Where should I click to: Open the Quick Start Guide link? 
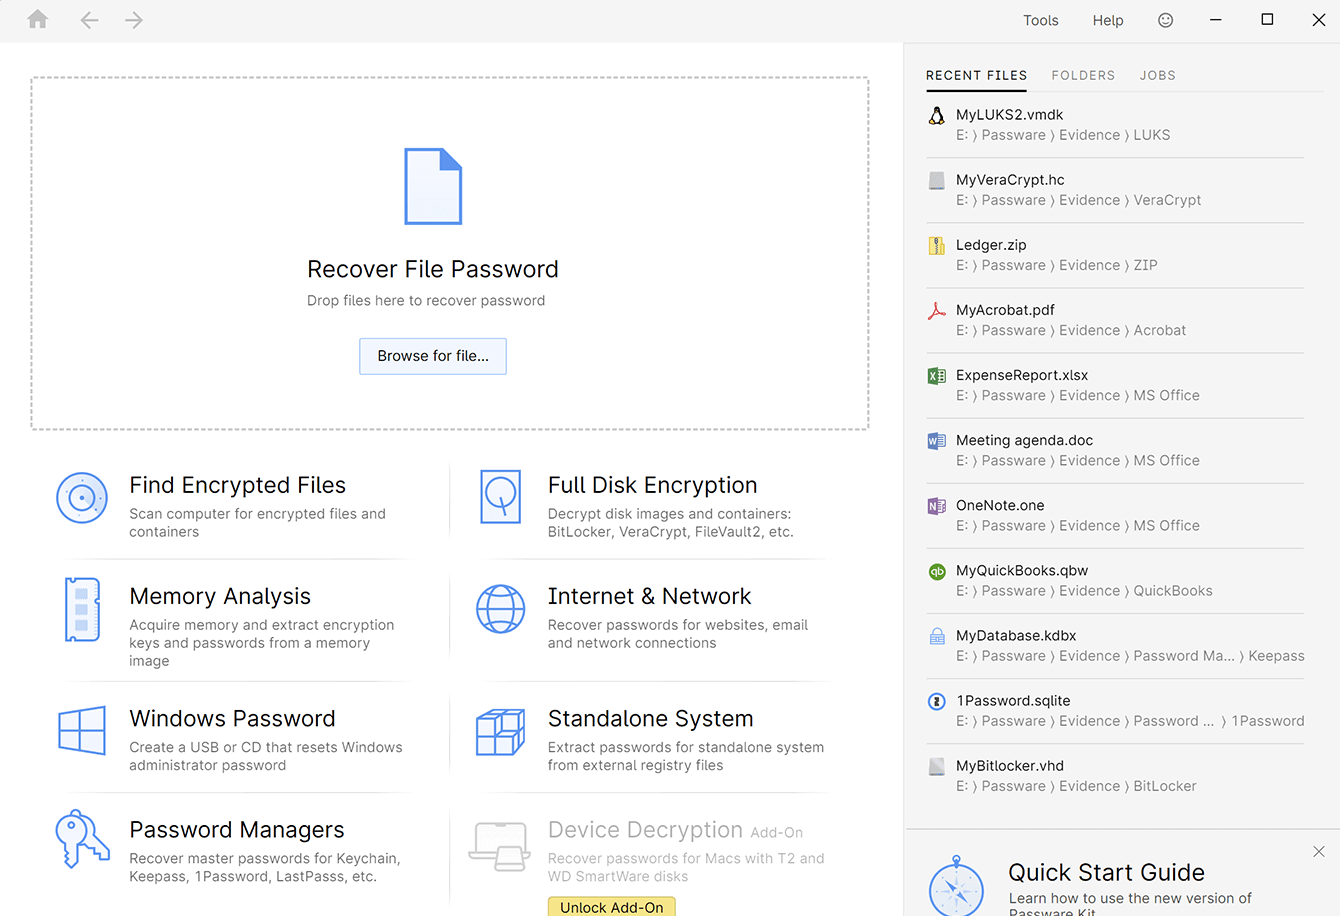[1106, 872]
